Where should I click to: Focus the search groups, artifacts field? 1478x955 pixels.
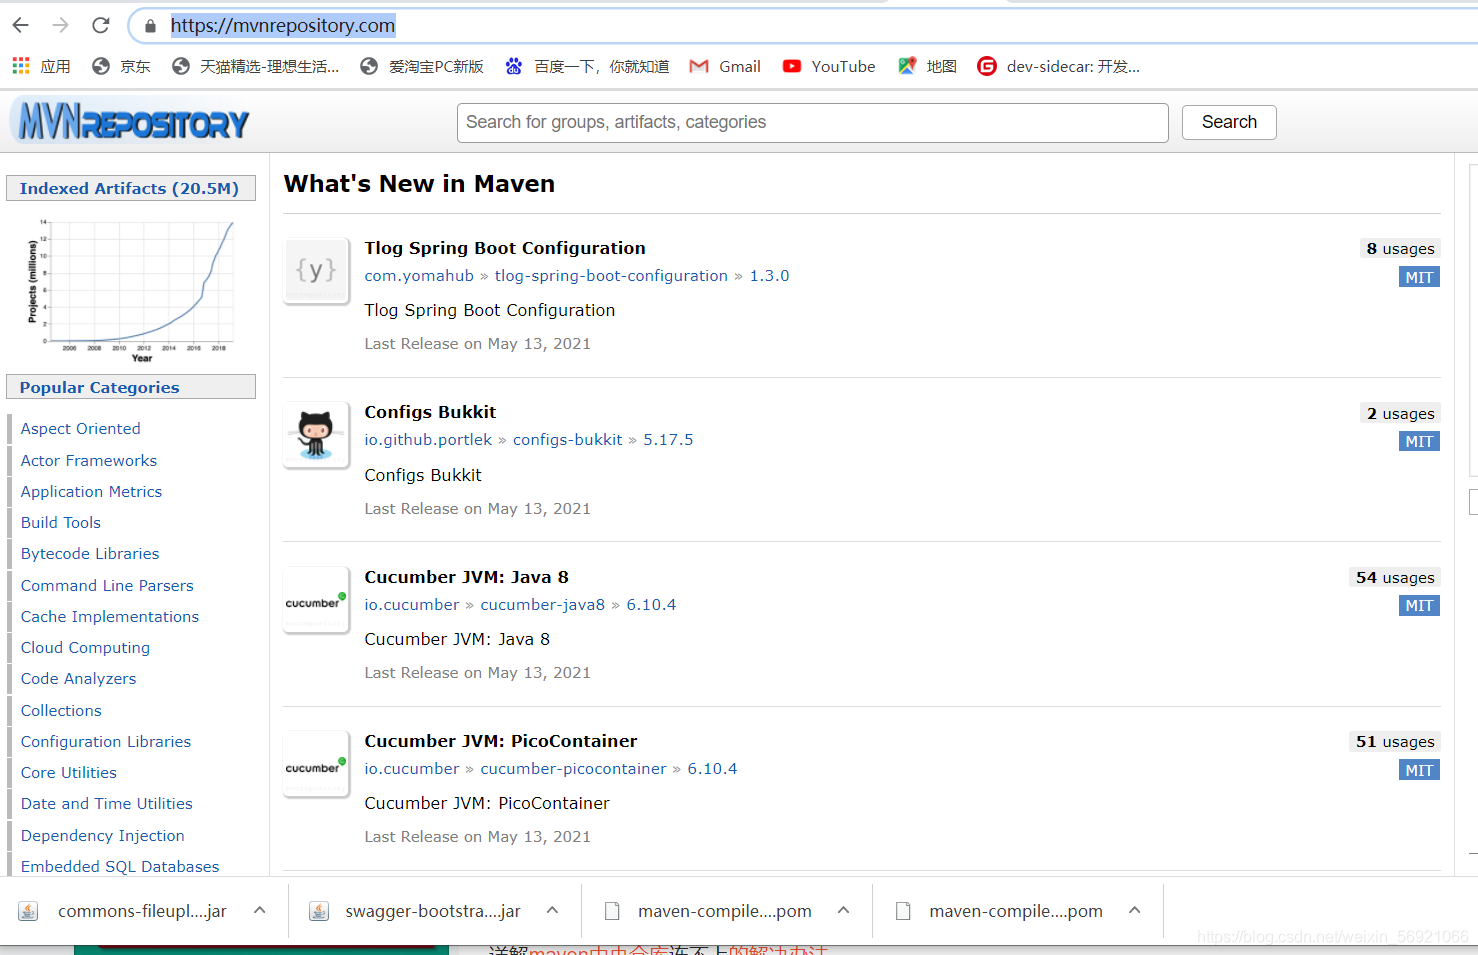(x=813, y=122)
